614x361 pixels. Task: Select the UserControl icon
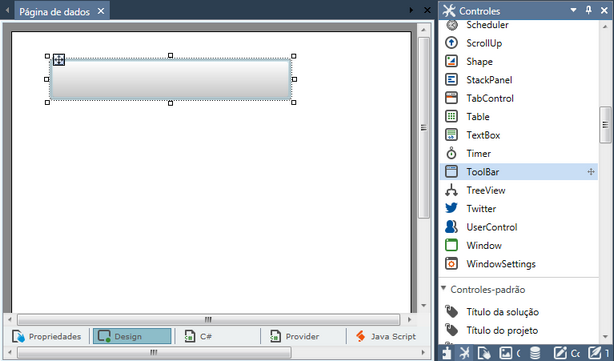(x=451, y=227)
